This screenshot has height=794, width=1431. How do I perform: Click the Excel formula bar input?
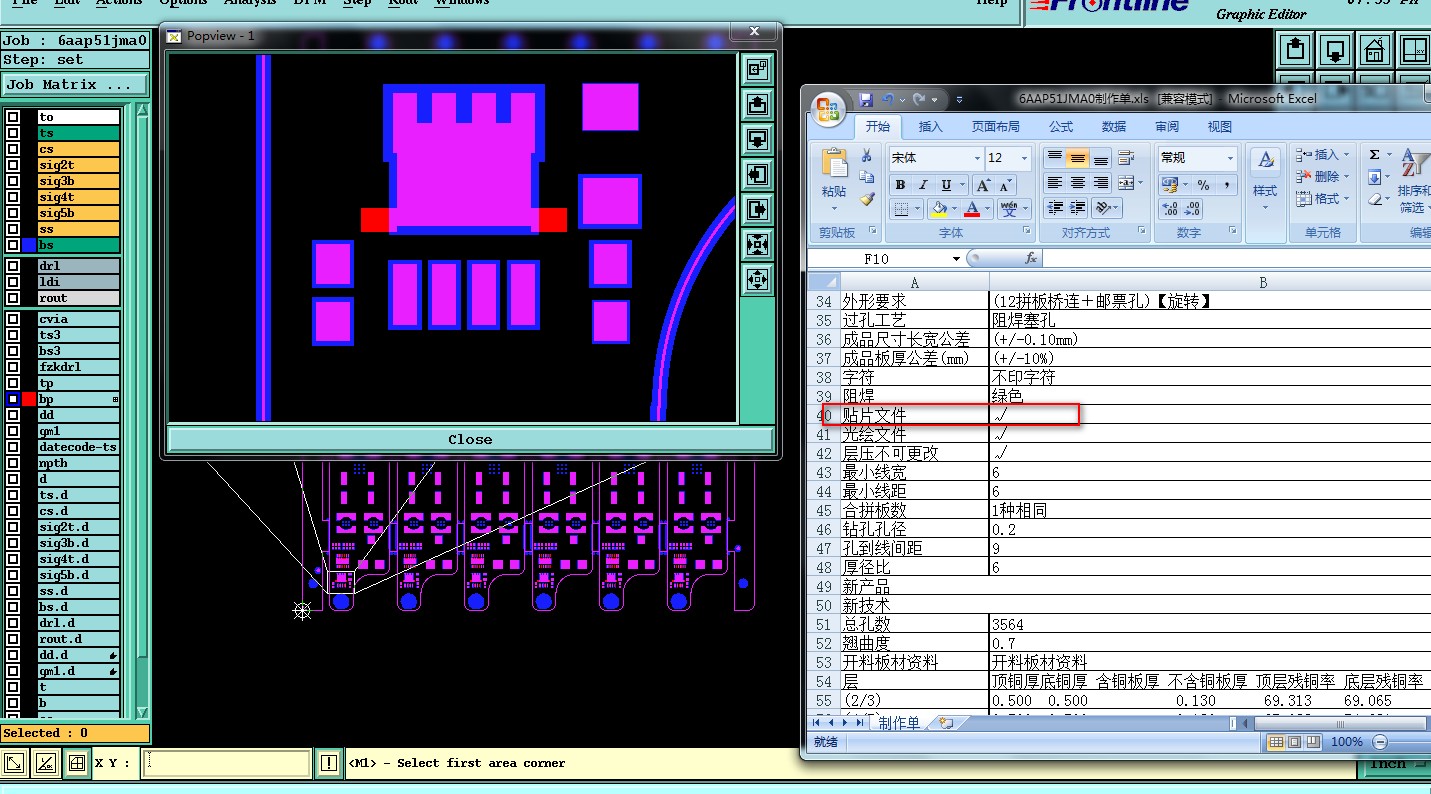pos(1238,258)
